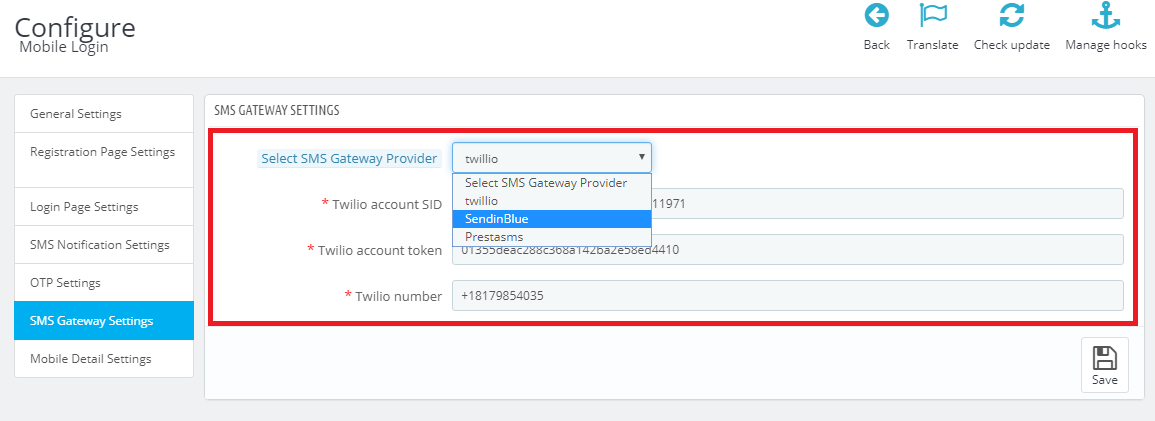Viewport: 1155px width, 421px height.
Task: Go to SMS Notification Settings tab
Action: pos(104,244)
